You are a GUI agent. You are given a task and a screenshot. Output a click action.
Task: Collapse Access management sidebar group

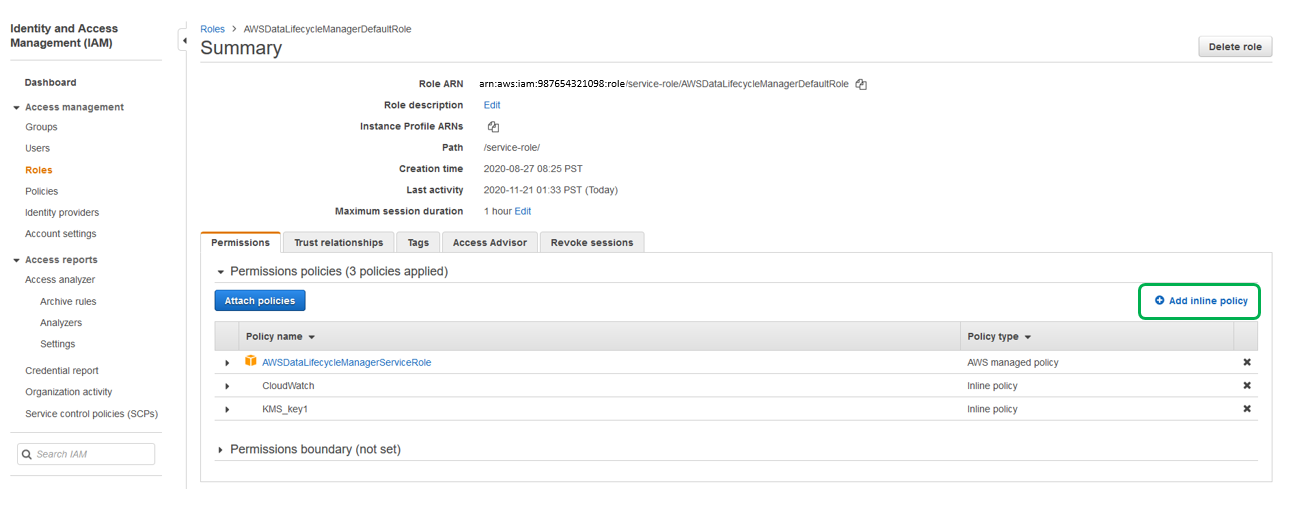click(x=16, y=107)
